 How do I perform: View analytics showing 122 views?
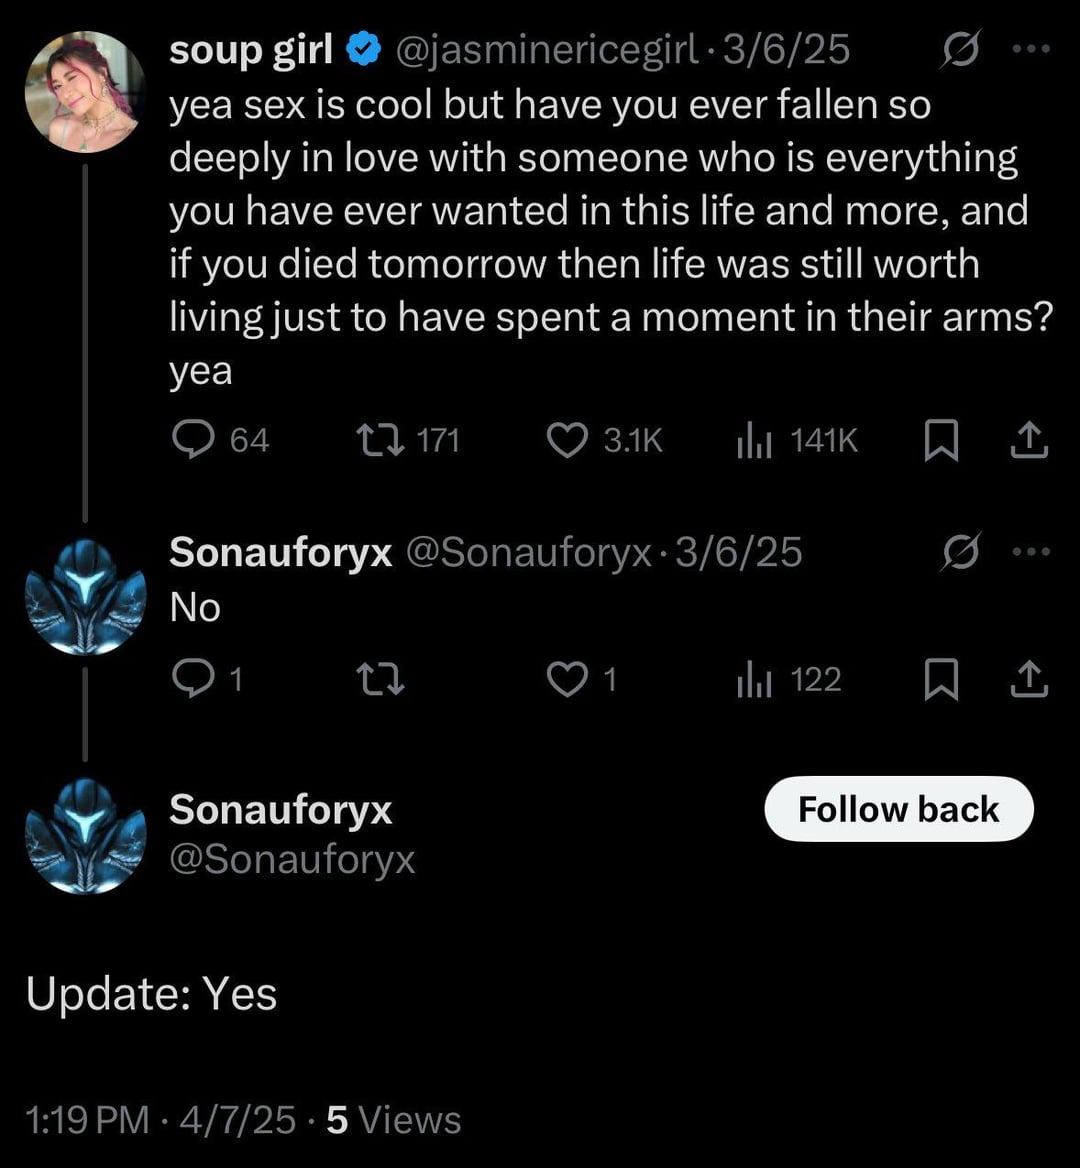[754, 680]
